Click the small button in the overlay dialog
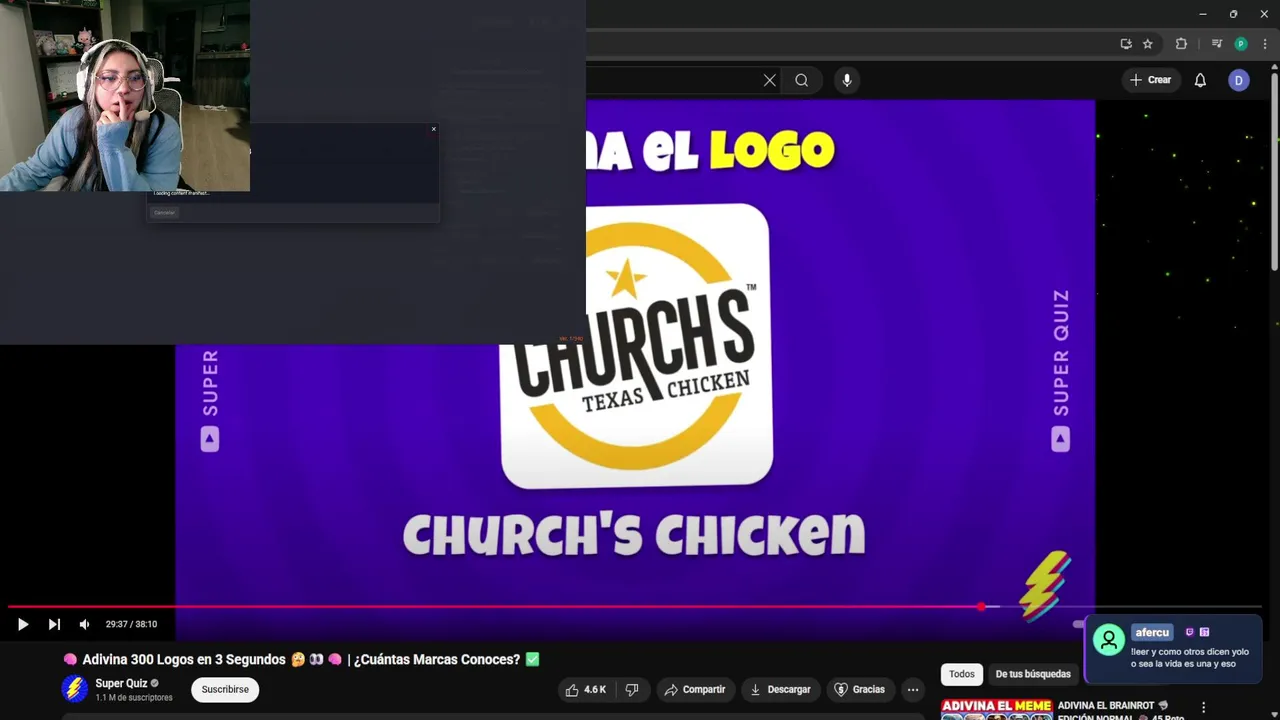The image size is (1280, 720). pos(164,212)
